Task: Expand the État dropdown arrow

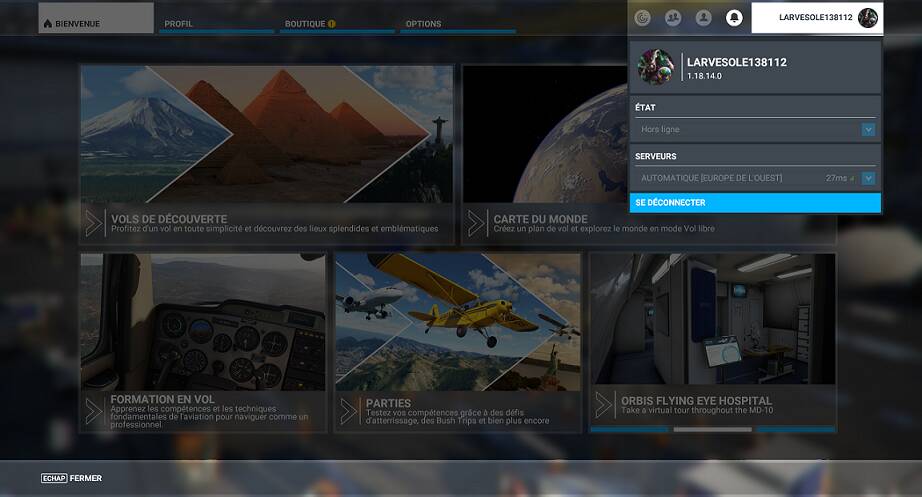Action: (868, 129)
